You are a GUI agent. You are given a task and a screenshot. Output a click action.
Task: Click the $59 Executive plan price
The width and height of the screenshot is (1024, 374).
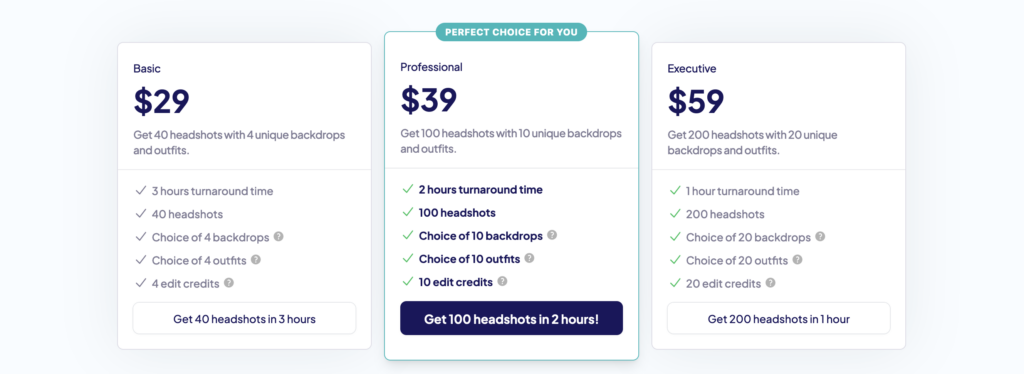click(x=696, y=101)
